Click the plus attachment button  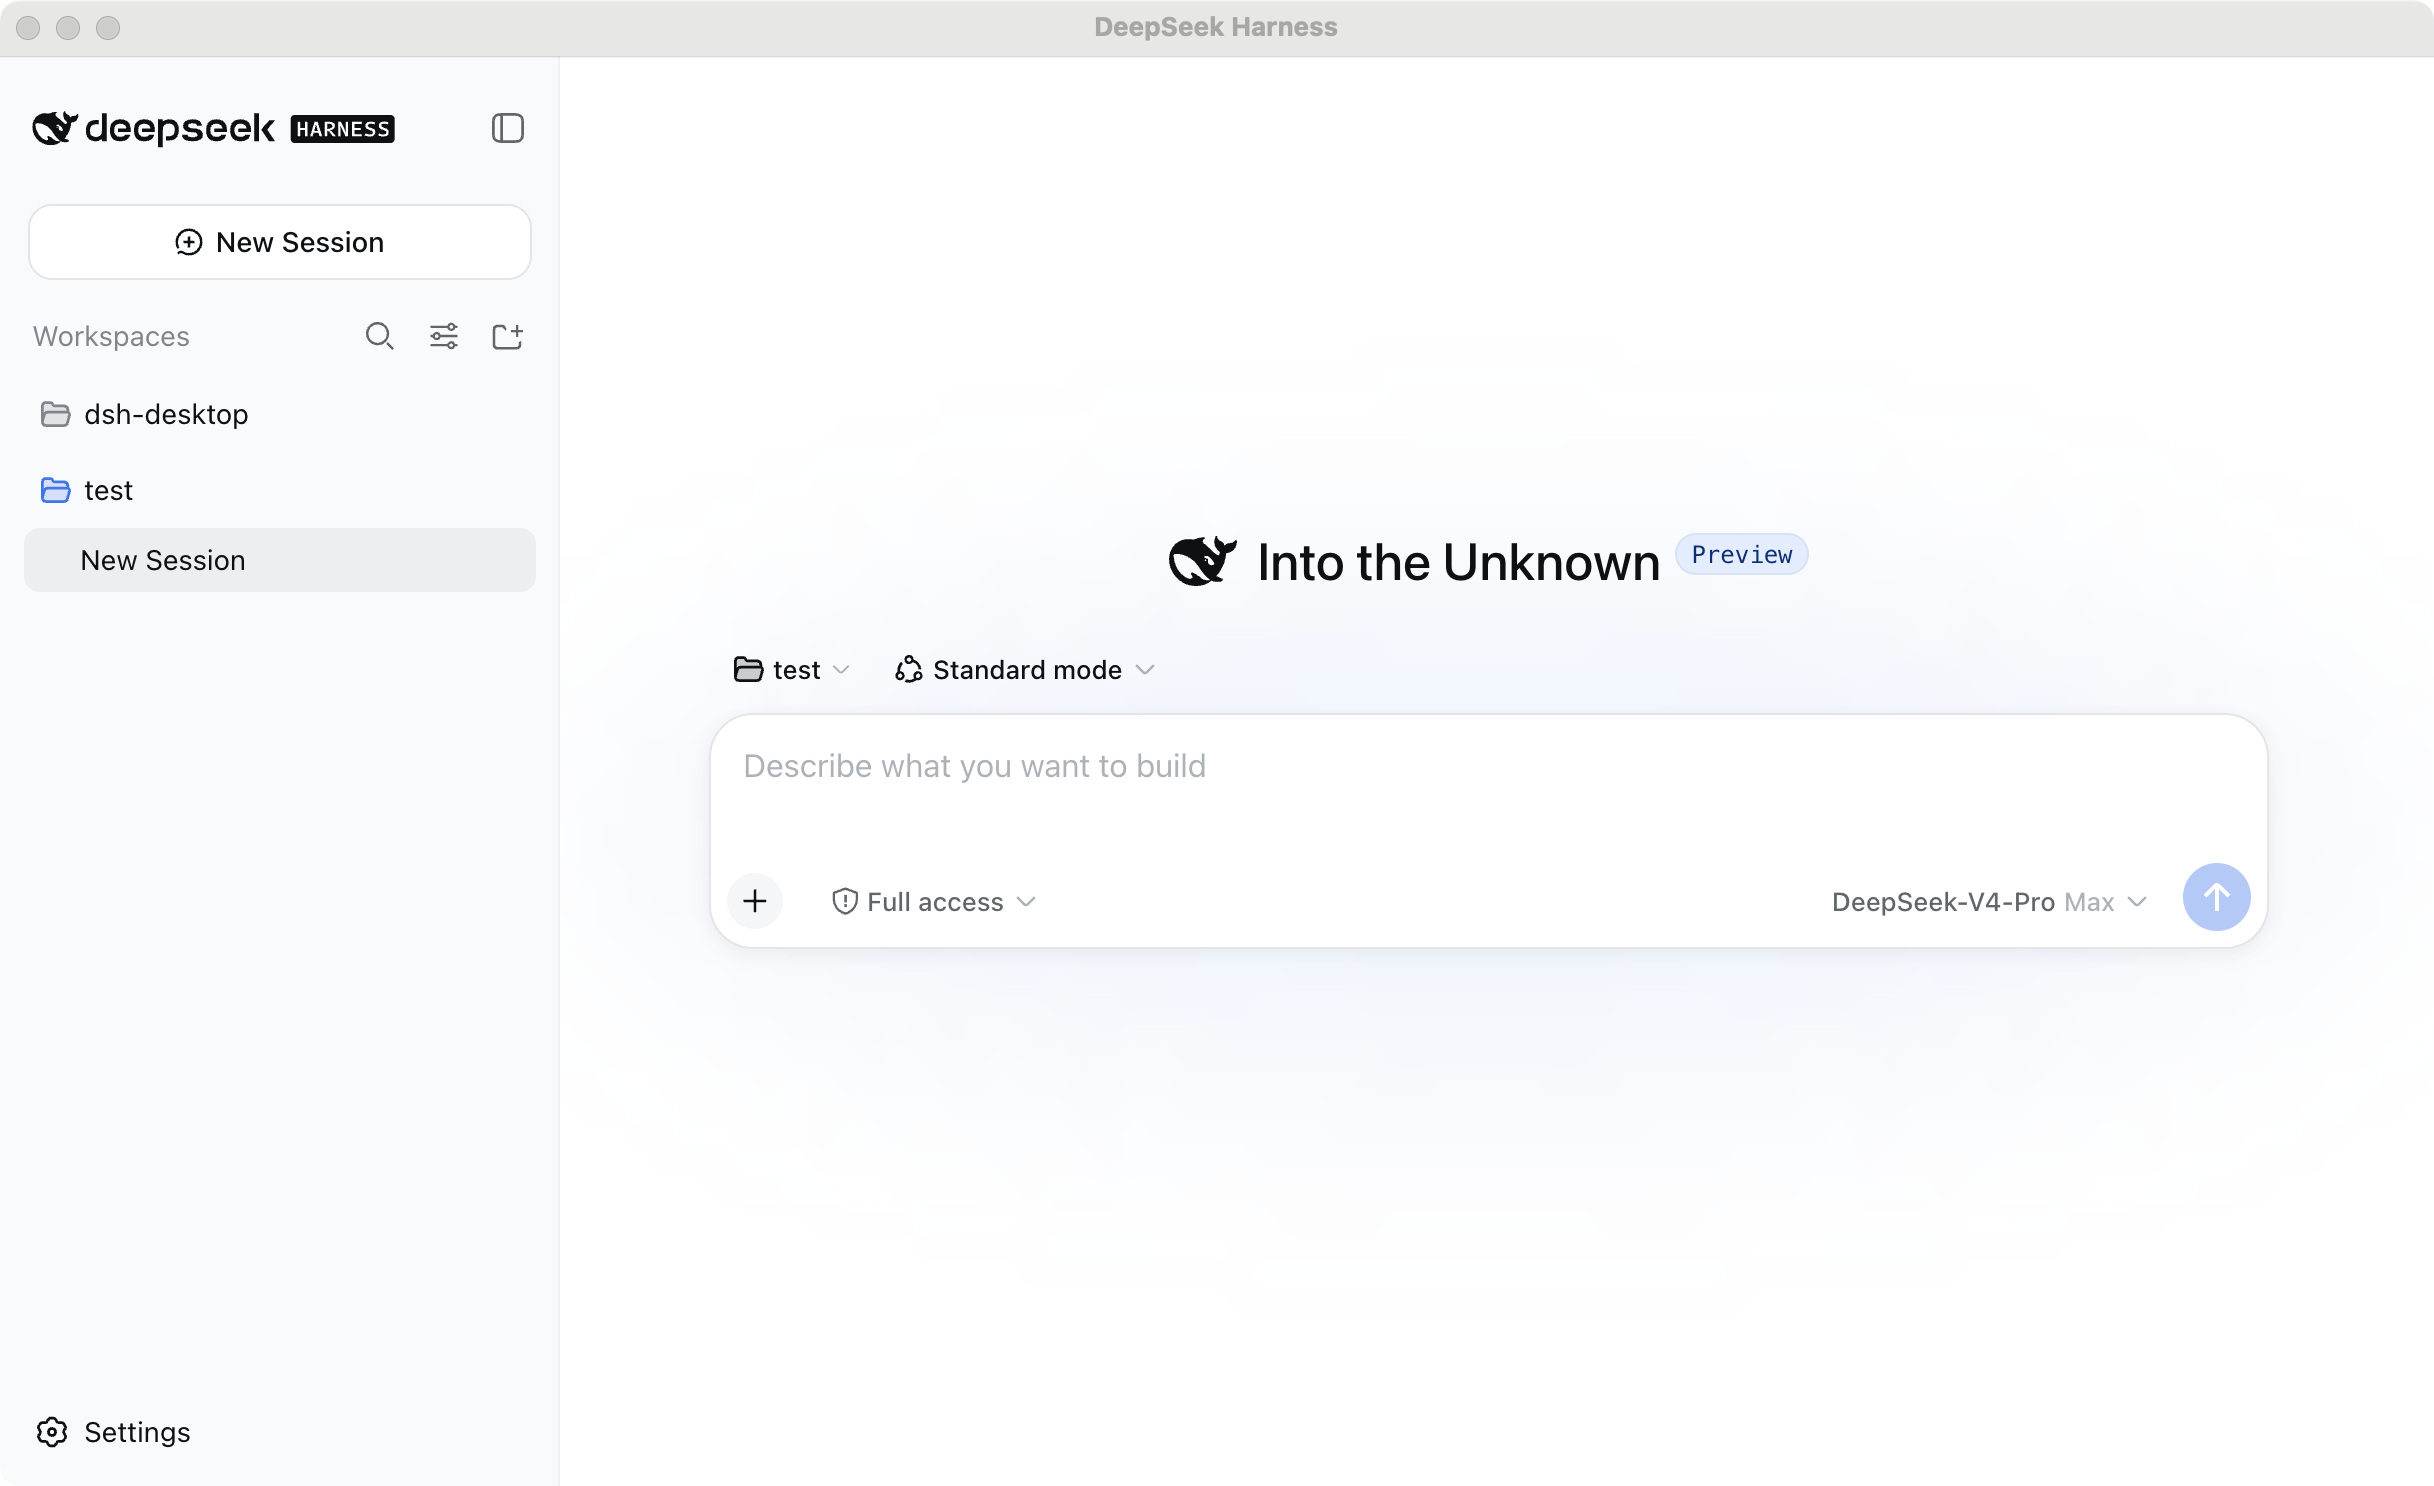755,901
